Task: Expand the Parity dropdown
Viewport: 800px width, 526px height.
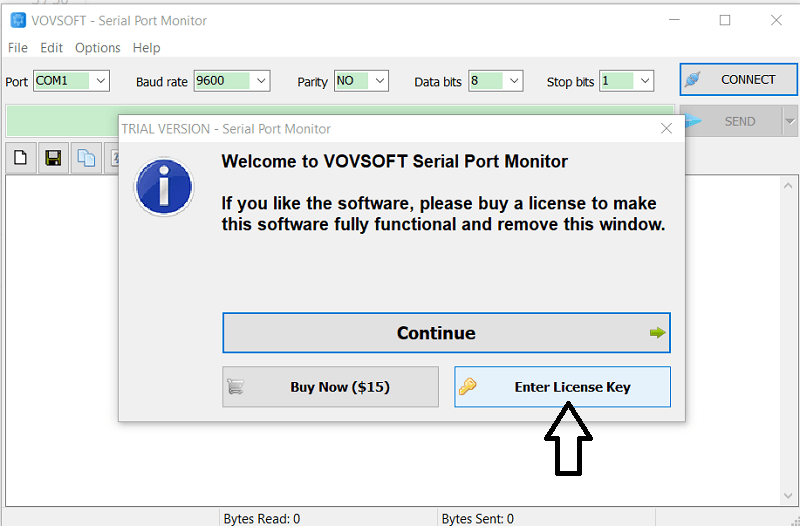Action: coord(385,81)
